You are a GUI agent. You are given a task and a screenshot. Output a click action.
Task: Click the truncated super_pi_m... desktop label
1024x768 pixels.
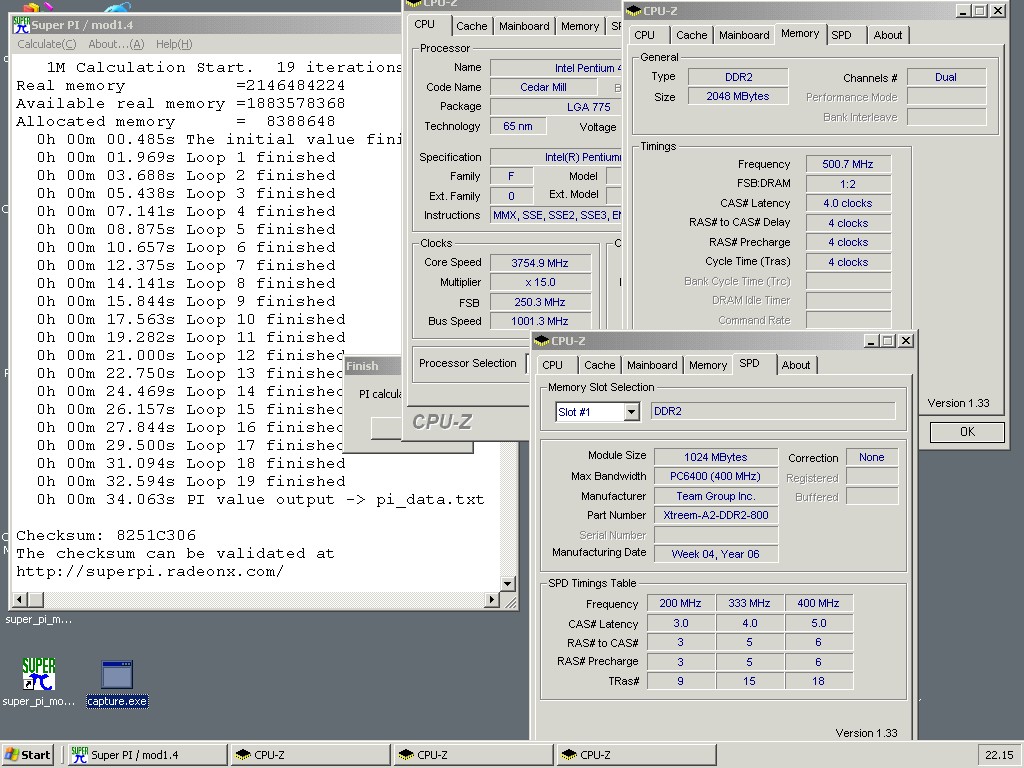[x=39, y=620]
